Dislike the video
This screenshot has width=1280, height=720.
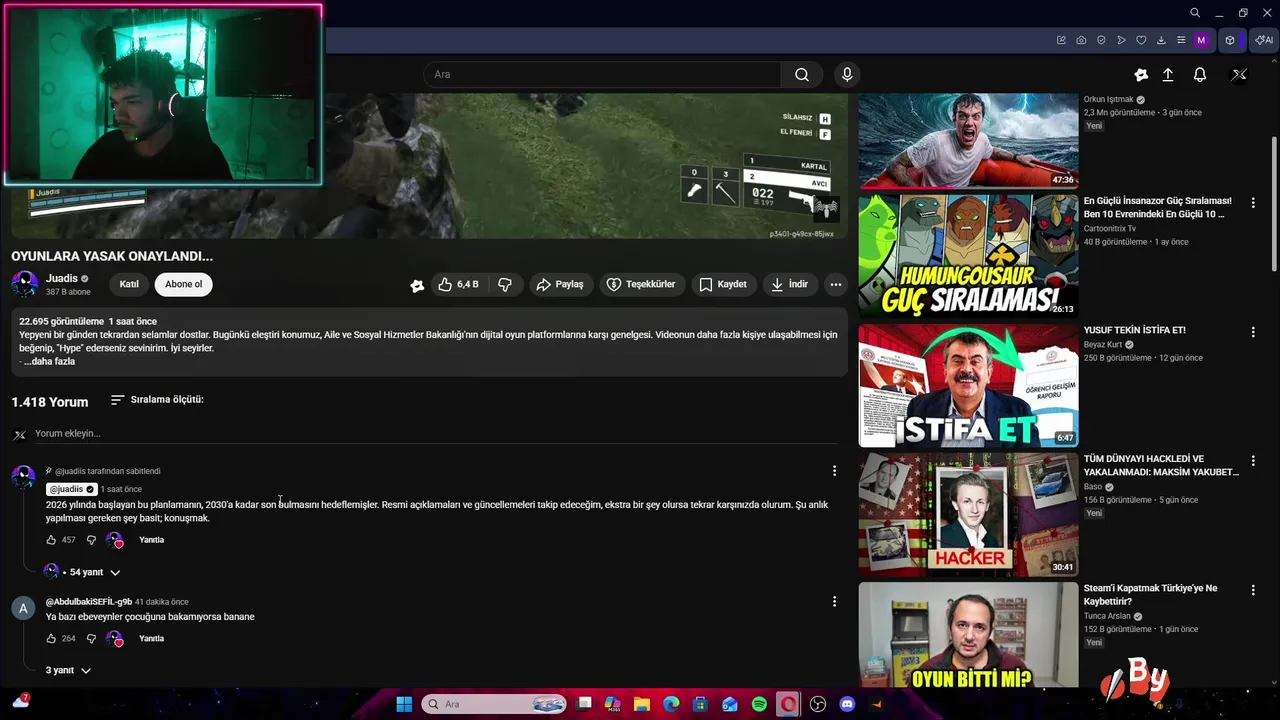click(x=505, y=284)
